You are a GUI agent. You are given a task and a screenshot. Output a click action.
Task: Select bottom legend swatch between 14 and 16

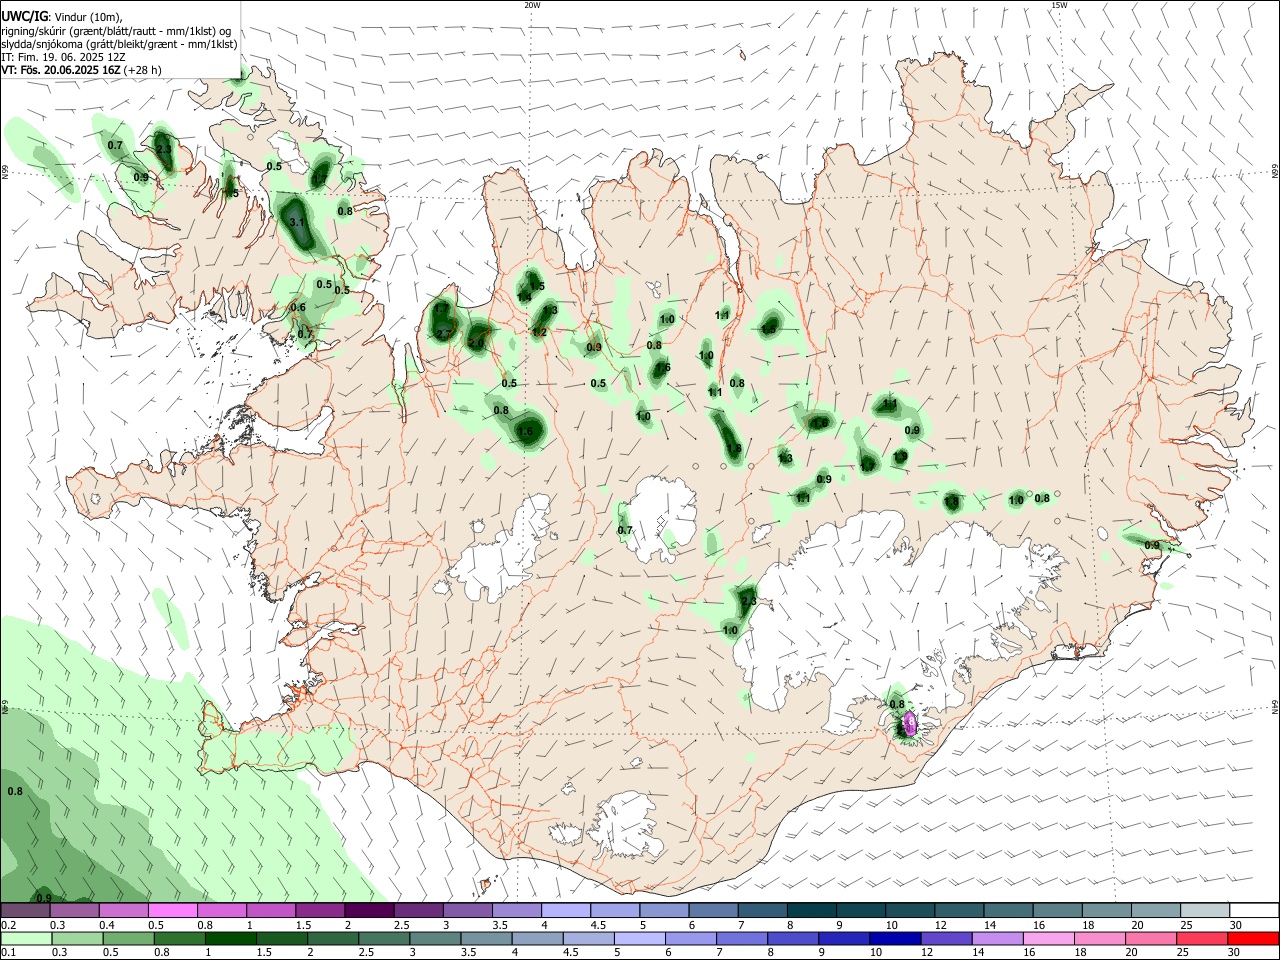coord(997,938)
